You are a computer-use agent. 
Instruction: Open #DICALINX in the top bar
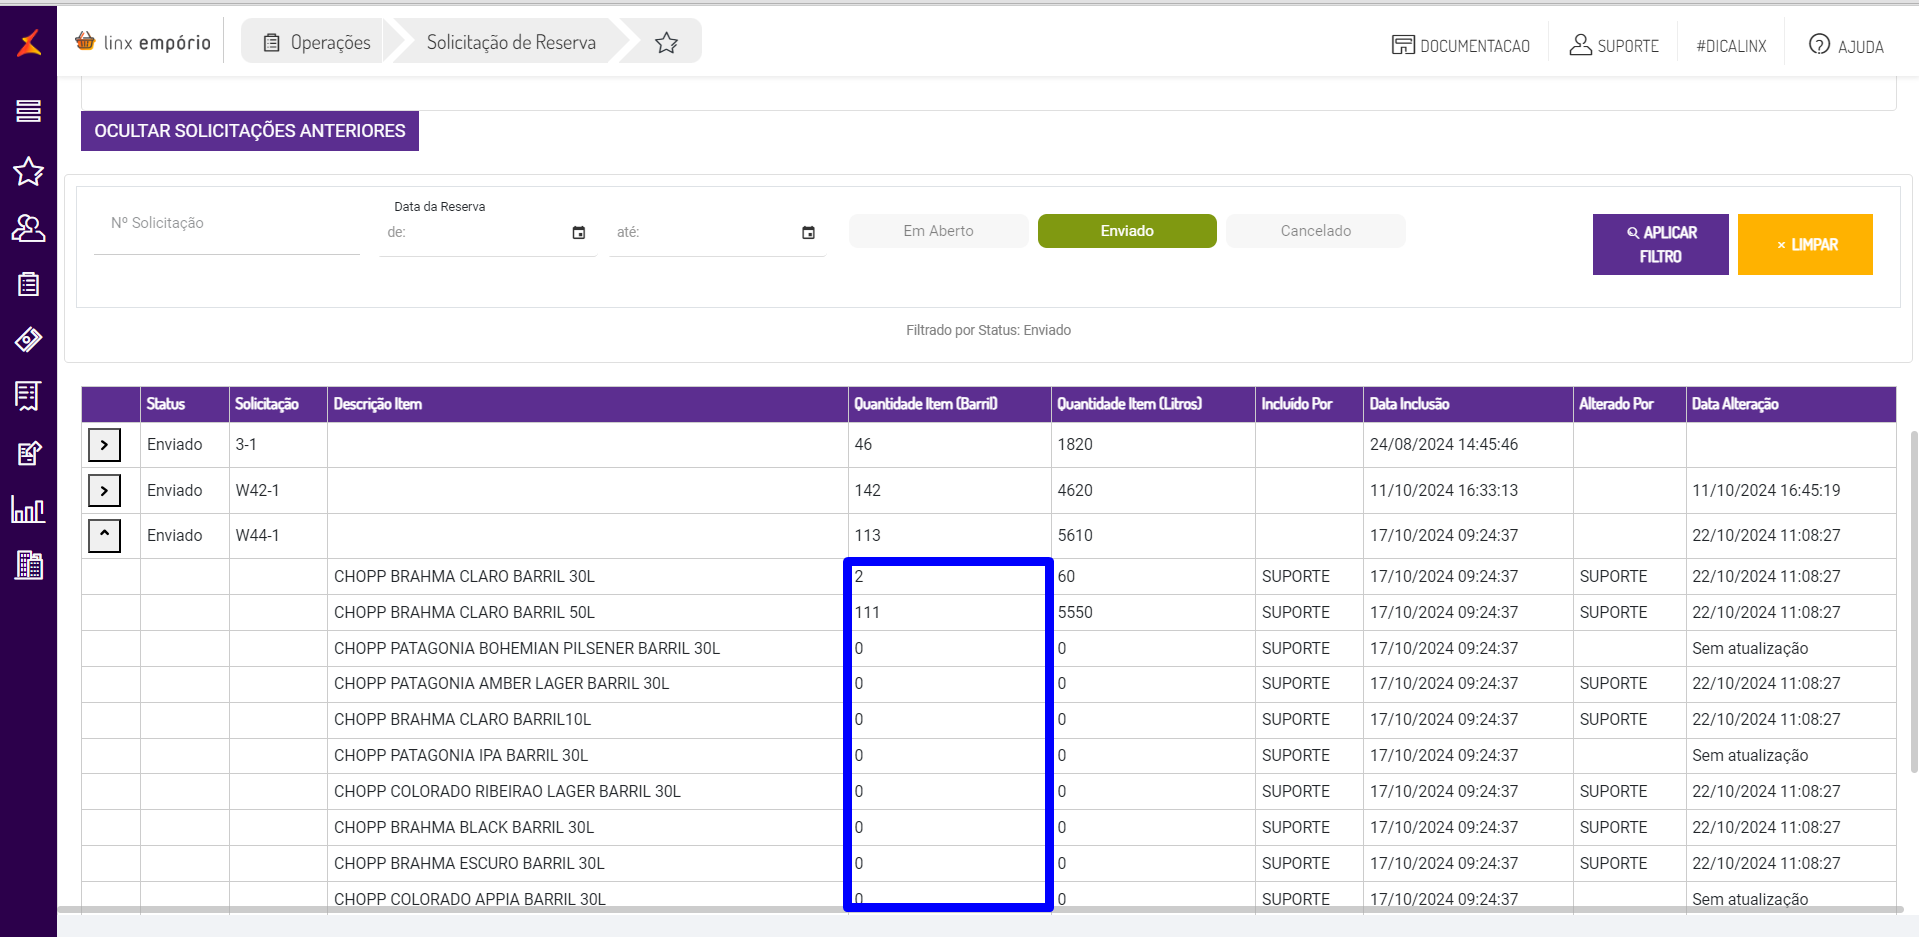click(x=1731, y=46)
